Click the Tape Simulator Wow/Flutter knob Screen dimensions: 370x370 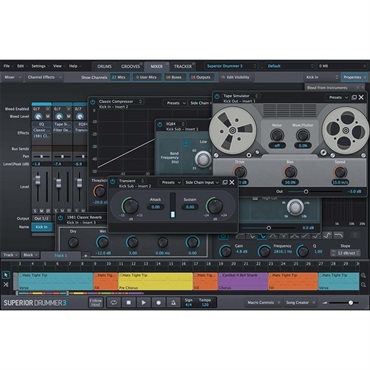(303, 135)
